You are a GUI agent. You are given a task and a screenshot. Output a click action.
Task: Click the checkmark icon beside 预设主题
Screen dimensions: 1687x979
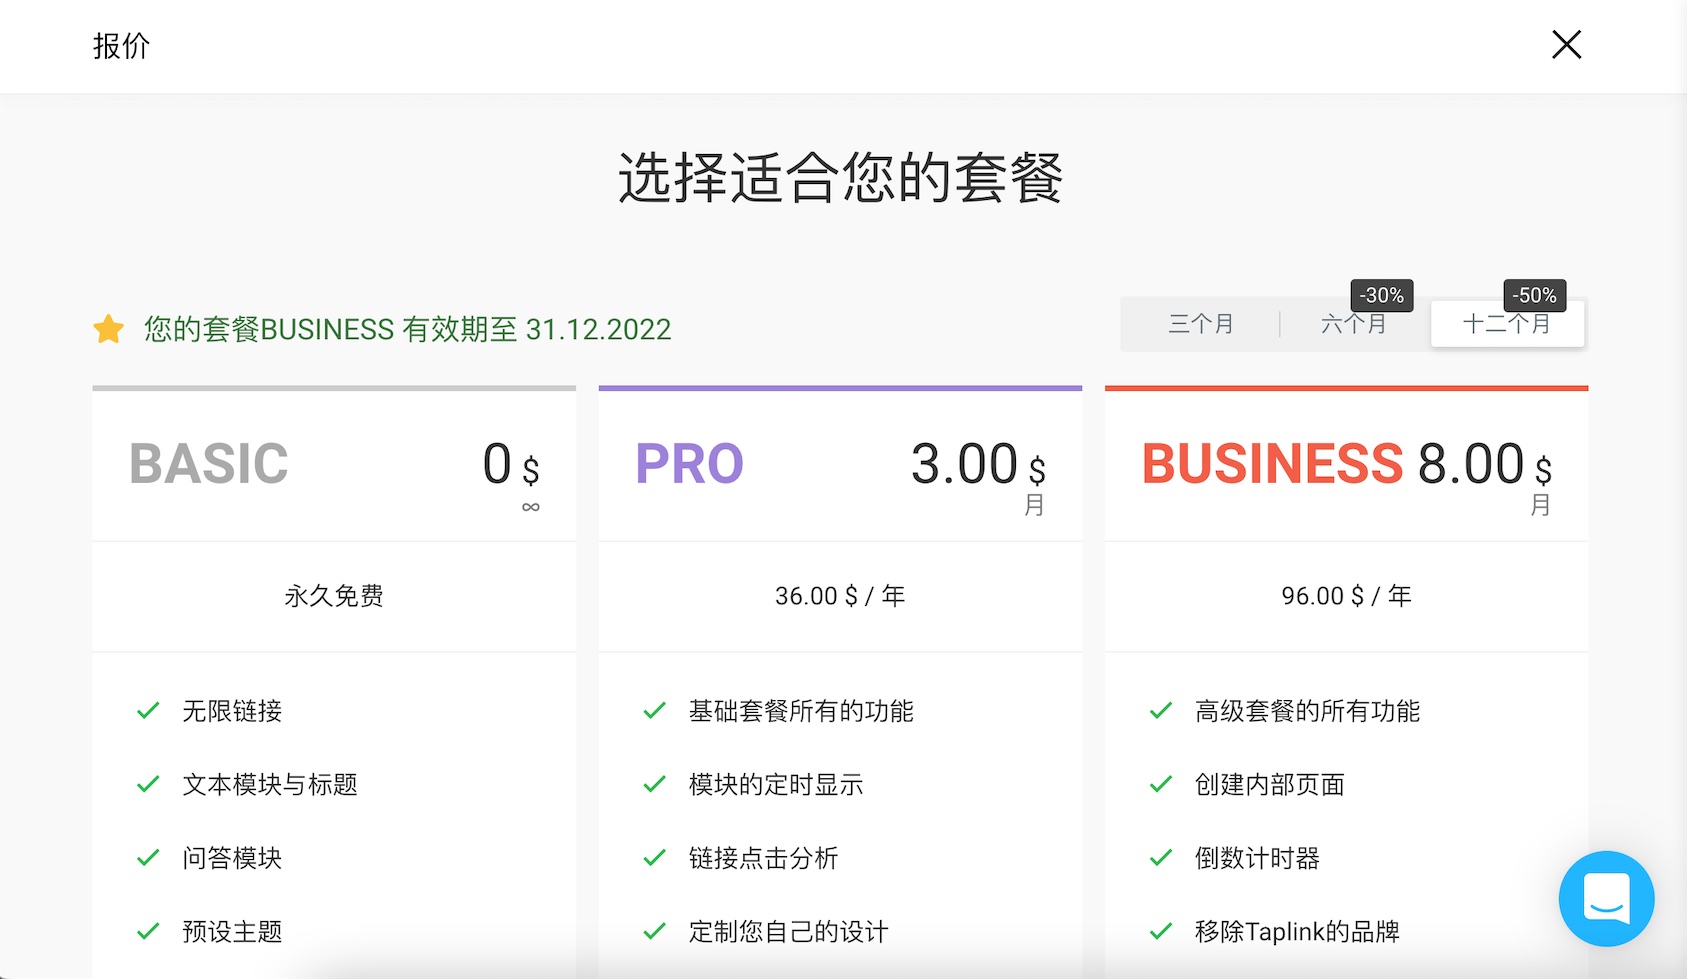148,932
